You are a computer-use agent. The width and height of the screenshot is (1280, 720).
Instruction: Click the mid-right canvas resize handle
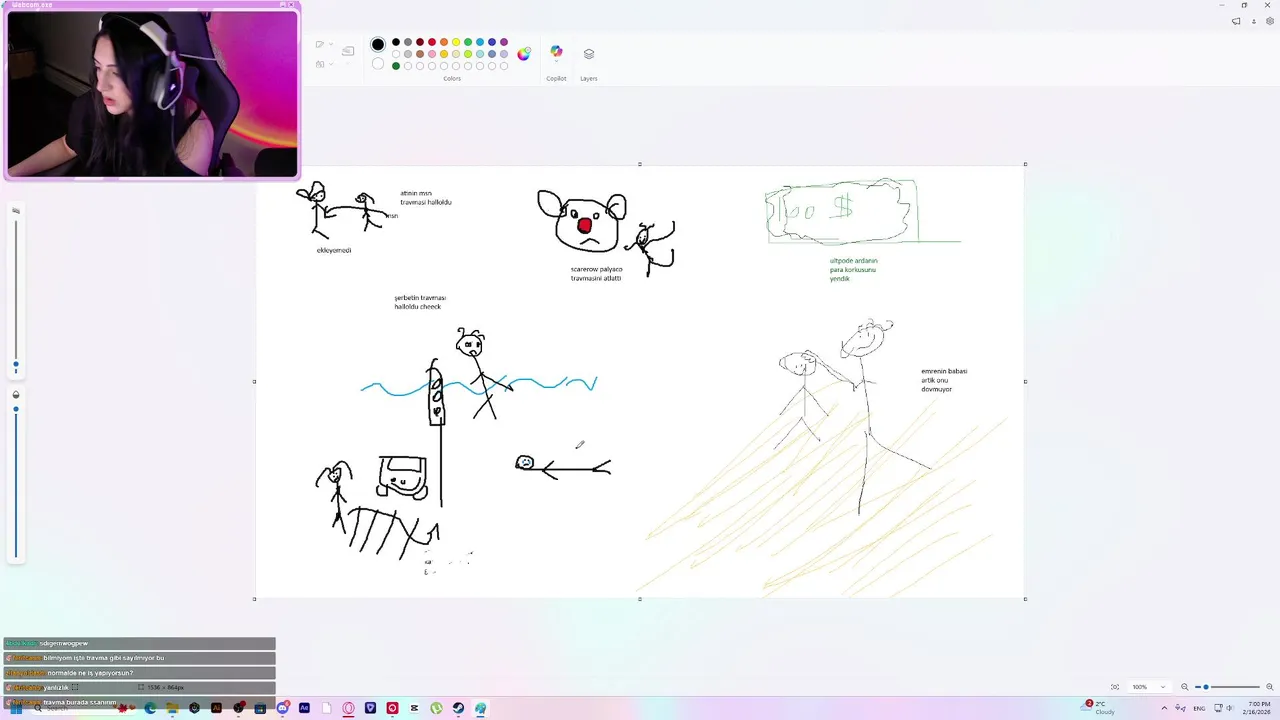(x=1025, y=381)
